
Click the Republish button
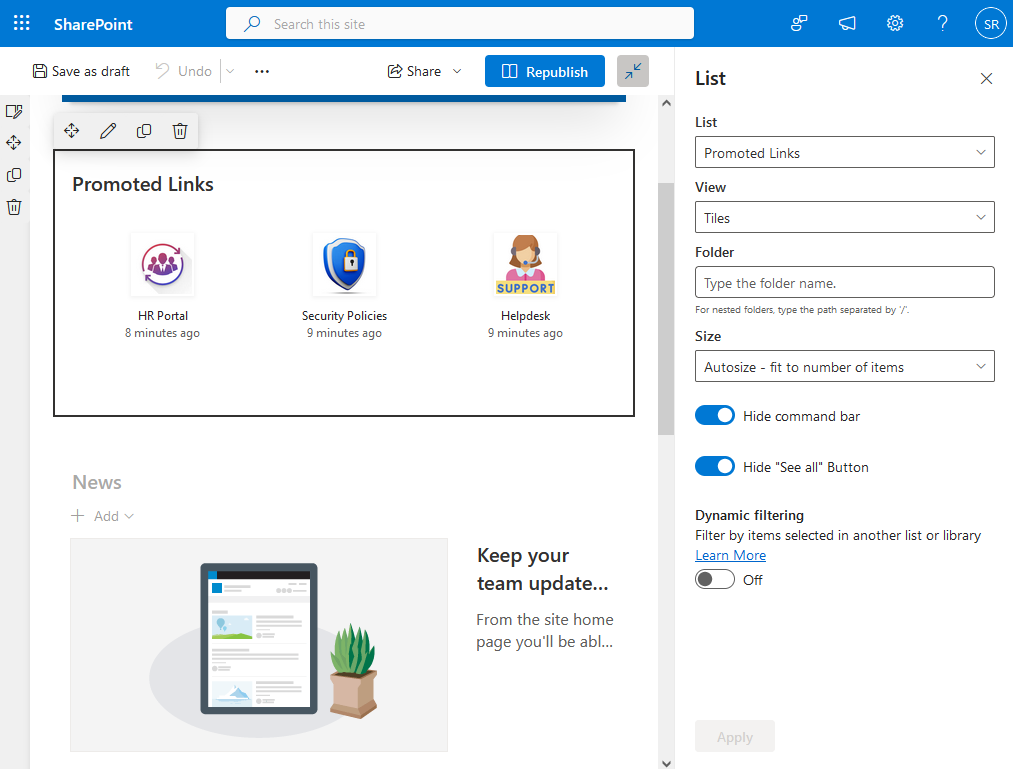(x=545, y=71)
